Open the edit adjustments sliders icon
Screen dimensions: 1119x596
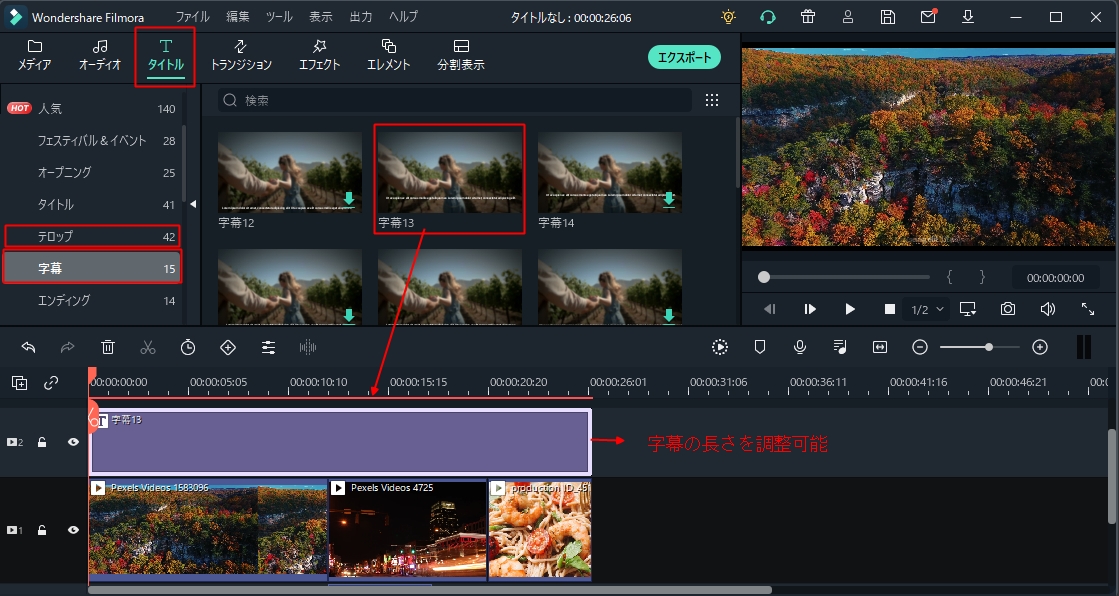tap(268, 348)
